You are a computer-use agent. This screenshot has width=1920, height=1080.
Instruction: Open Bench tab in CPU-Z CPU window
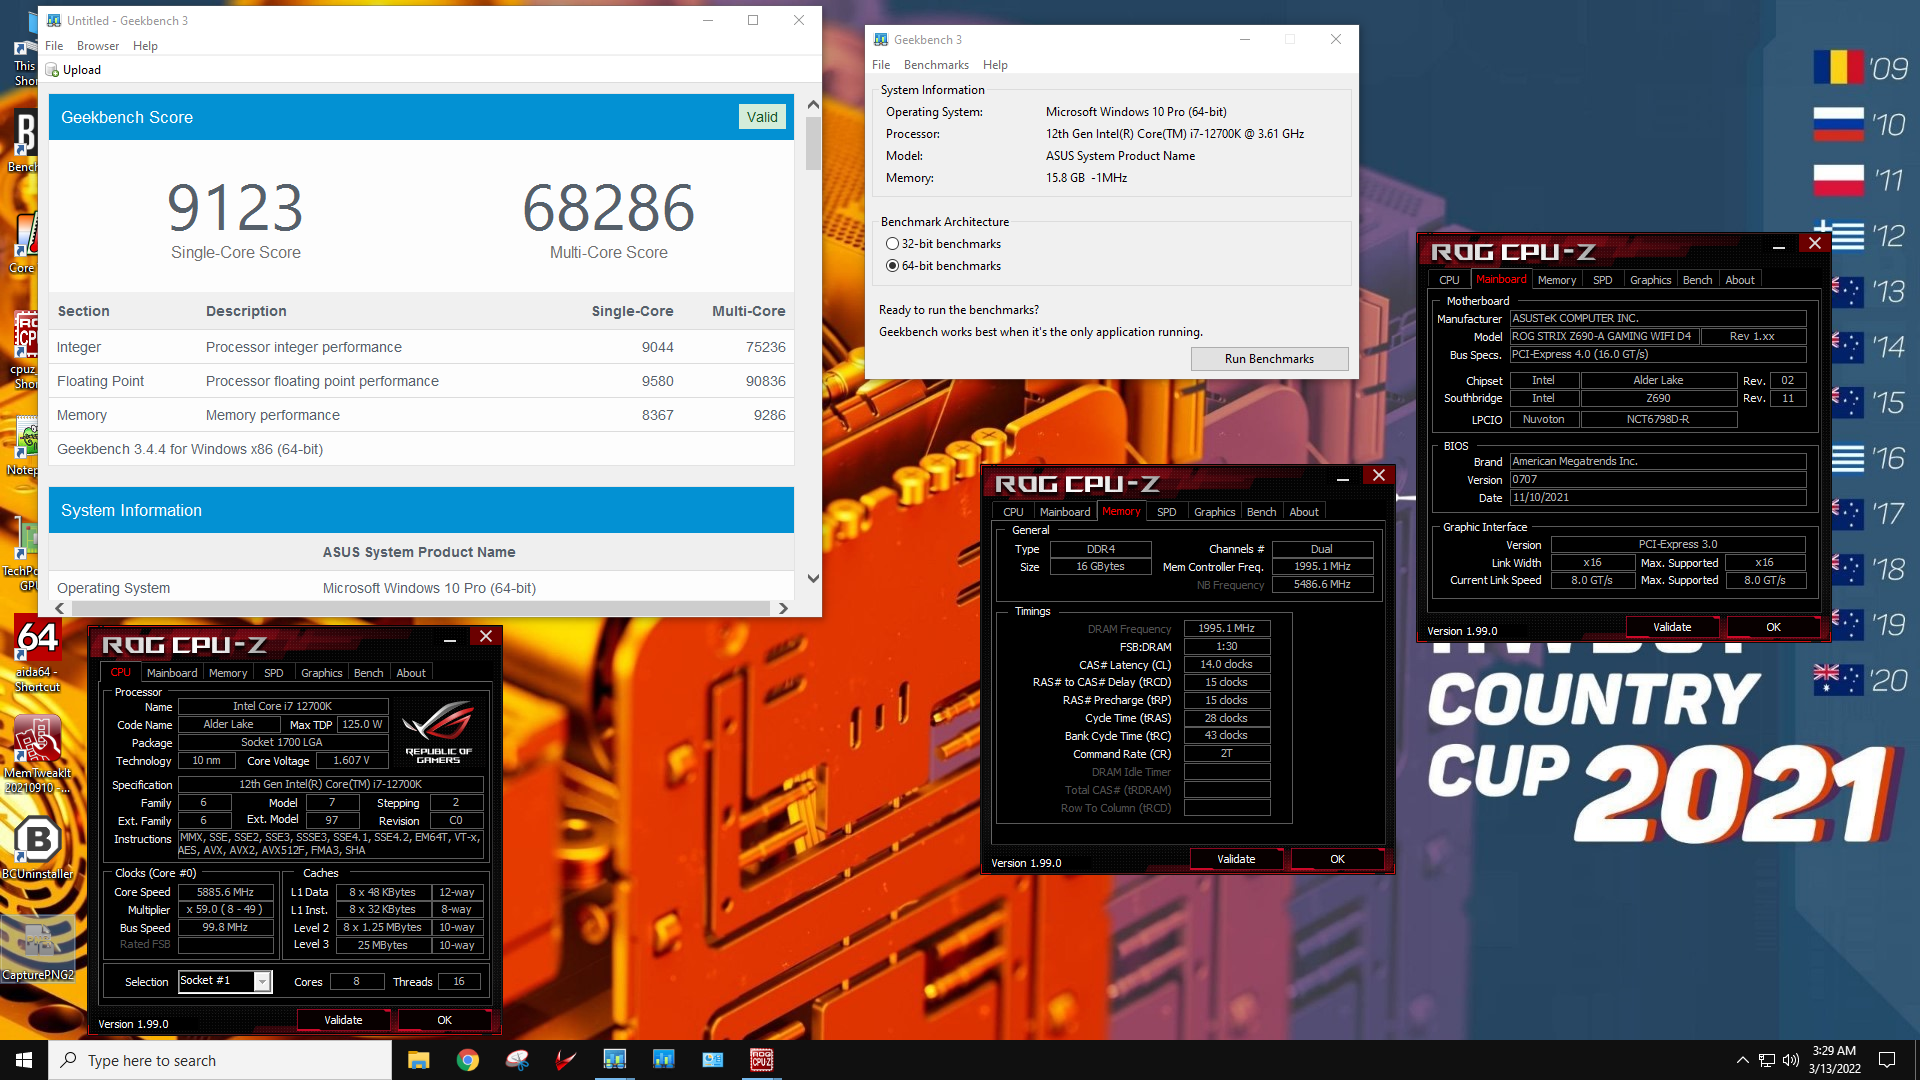368,673
